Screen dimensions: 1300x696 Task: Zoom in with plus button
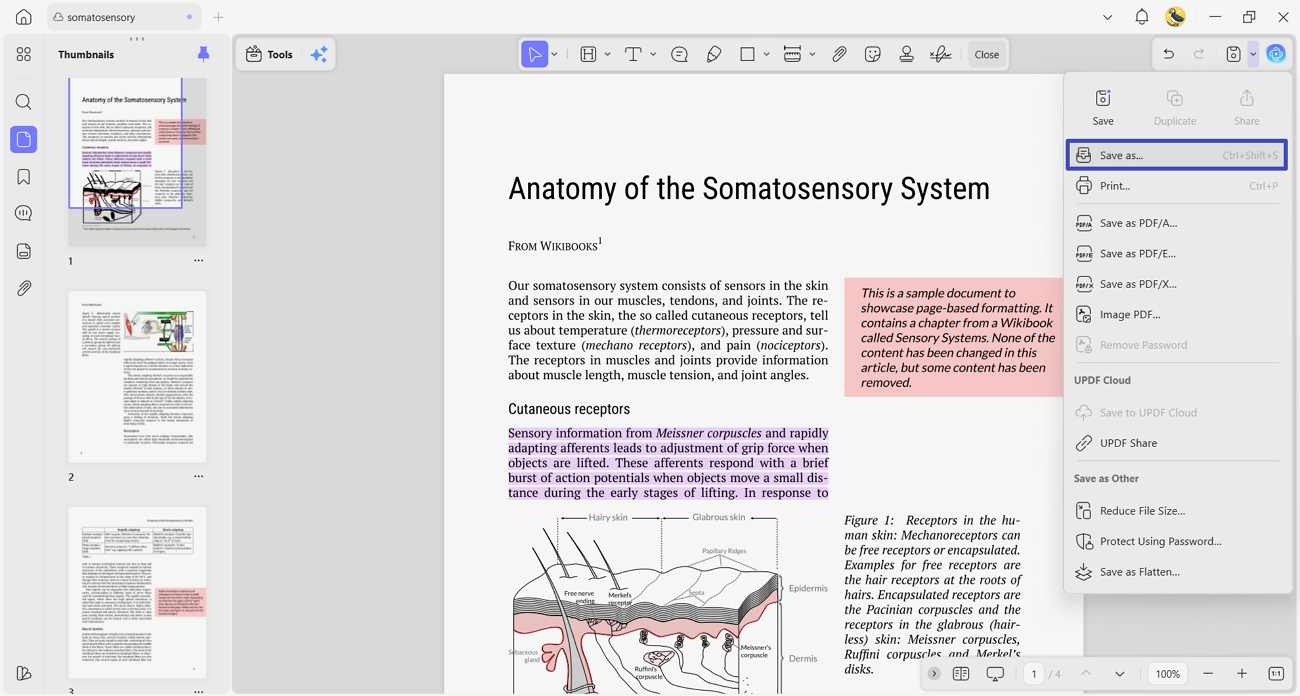(1242, 674)
